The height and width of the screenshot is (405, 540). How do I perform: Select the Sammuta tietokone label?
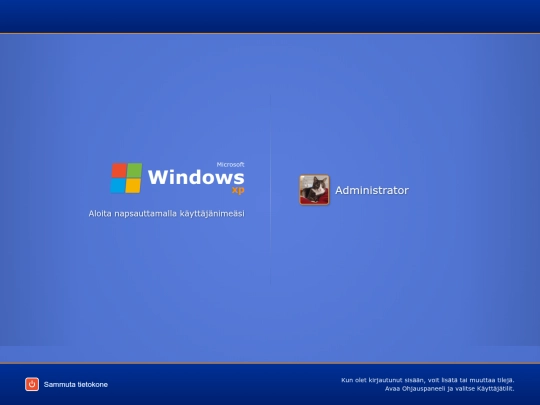click(x=76, y=384)
